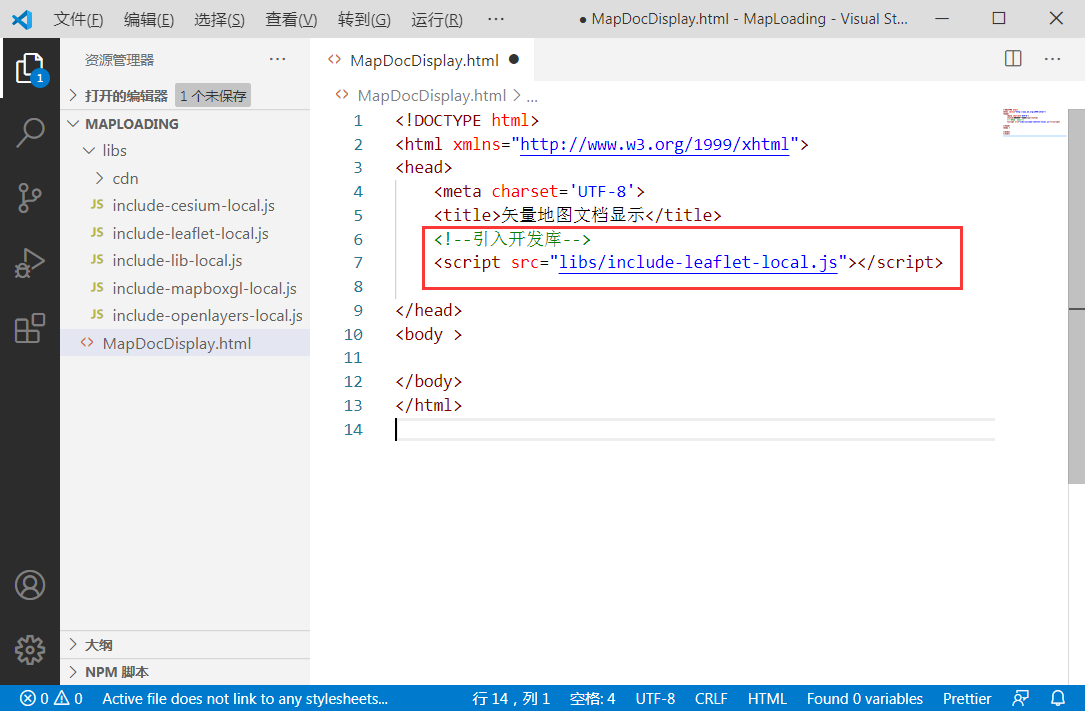Image resolution: width=1085 pixels, height=711 pixels.
Task: Open include-openlayers-local.js file
Action: pos(207,315)
